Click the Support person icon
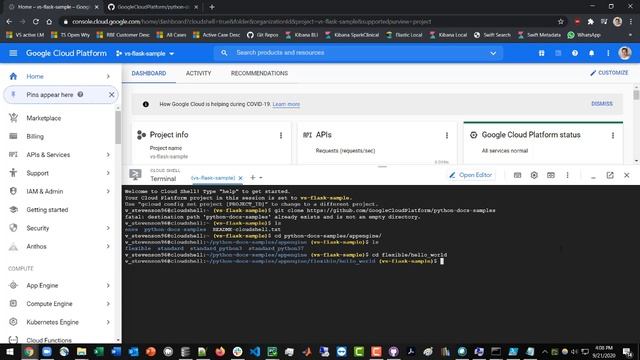Viewport: 640px width, 360px height. coord(13,173)
